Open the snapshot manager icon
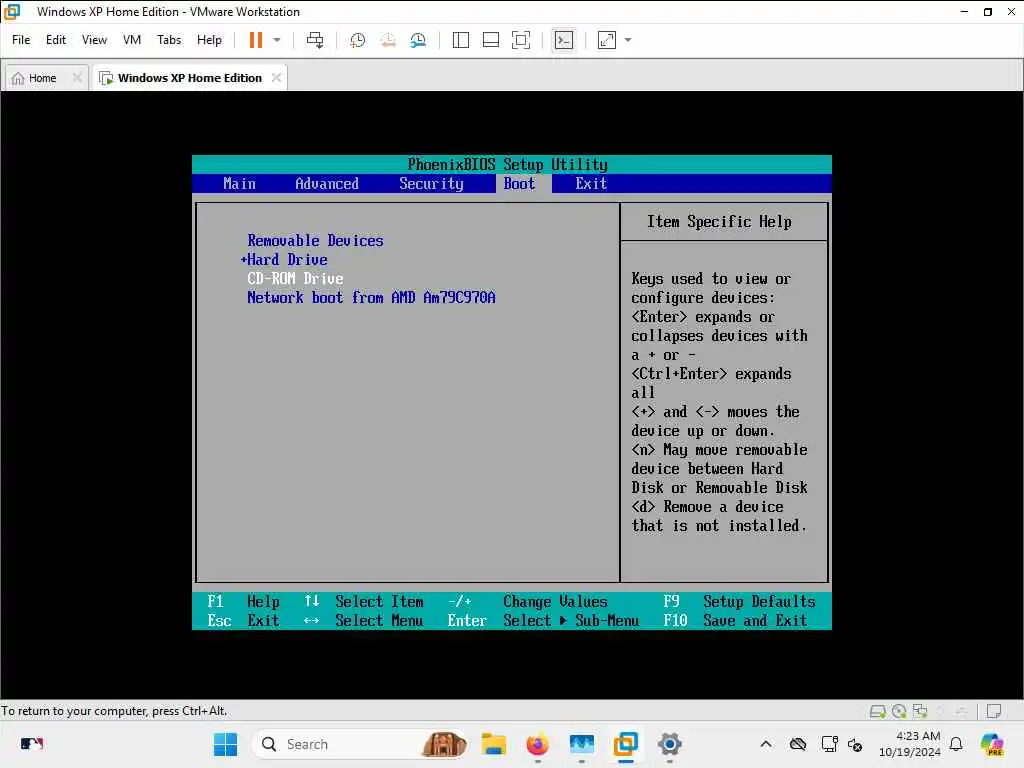This screenshot has width=1024, height=768. pyautogui.click(x=418, y=40)
